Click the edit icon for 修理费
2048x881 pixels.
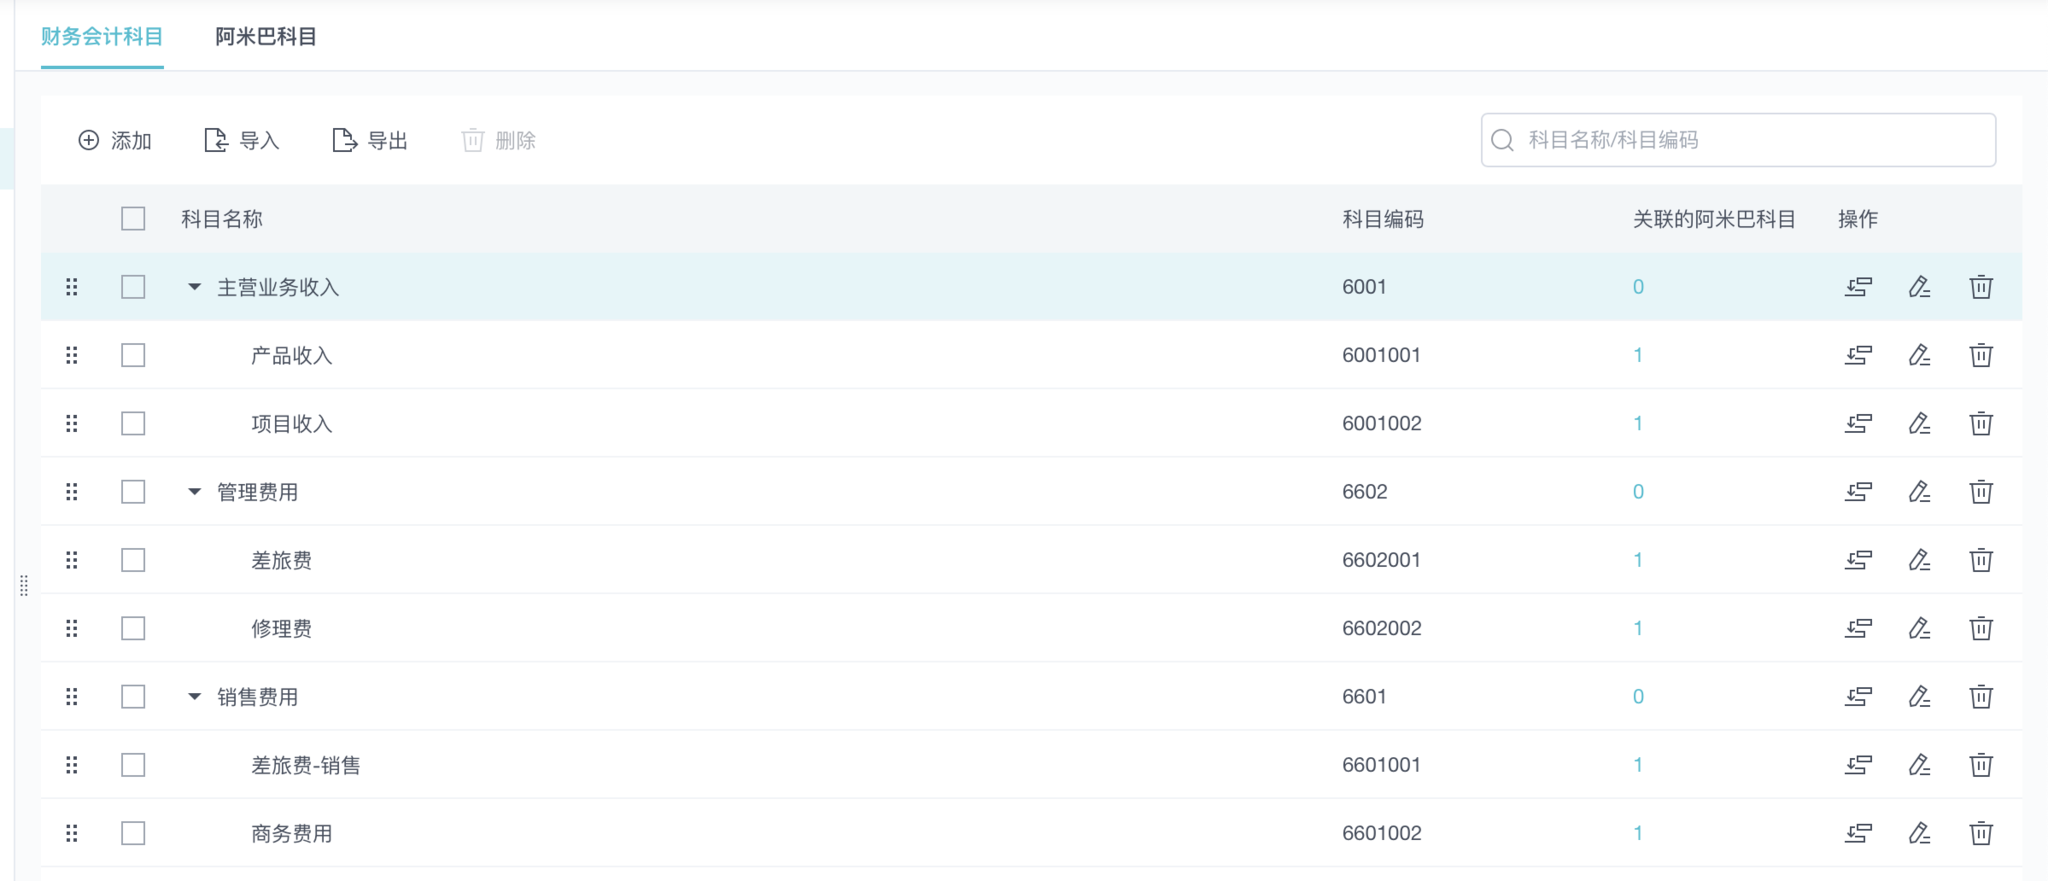coord(1919,628)
